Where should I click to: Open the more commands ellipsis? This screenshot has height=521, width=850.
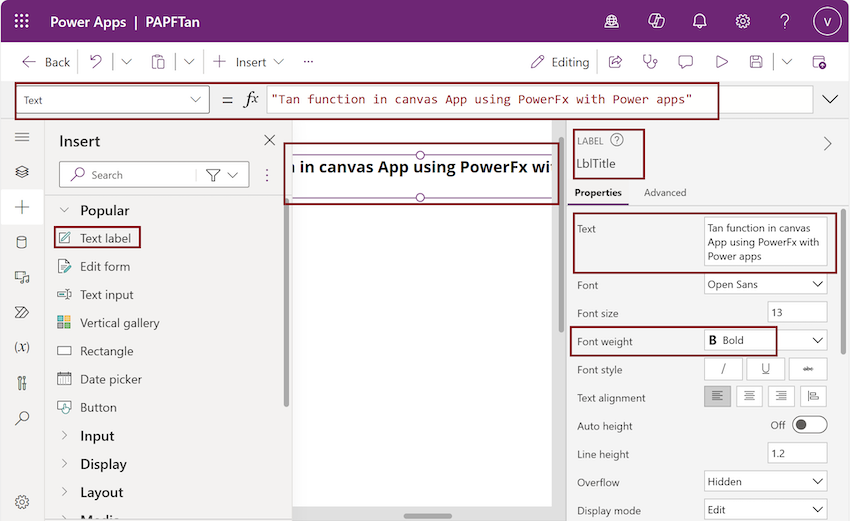pos(308,62)
